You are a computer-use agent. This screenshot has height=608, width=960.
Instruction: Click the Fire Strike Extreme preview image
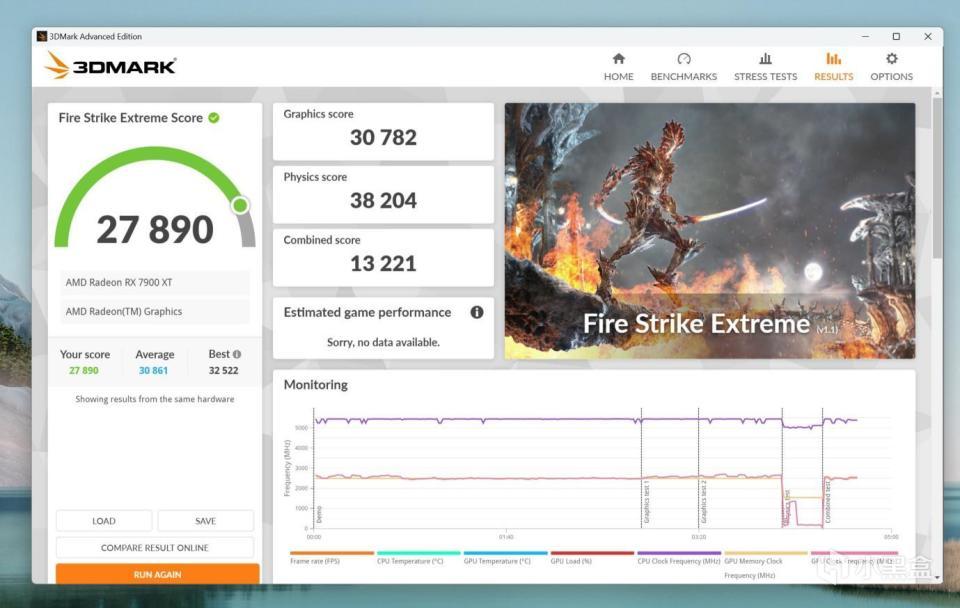point(710,231)
